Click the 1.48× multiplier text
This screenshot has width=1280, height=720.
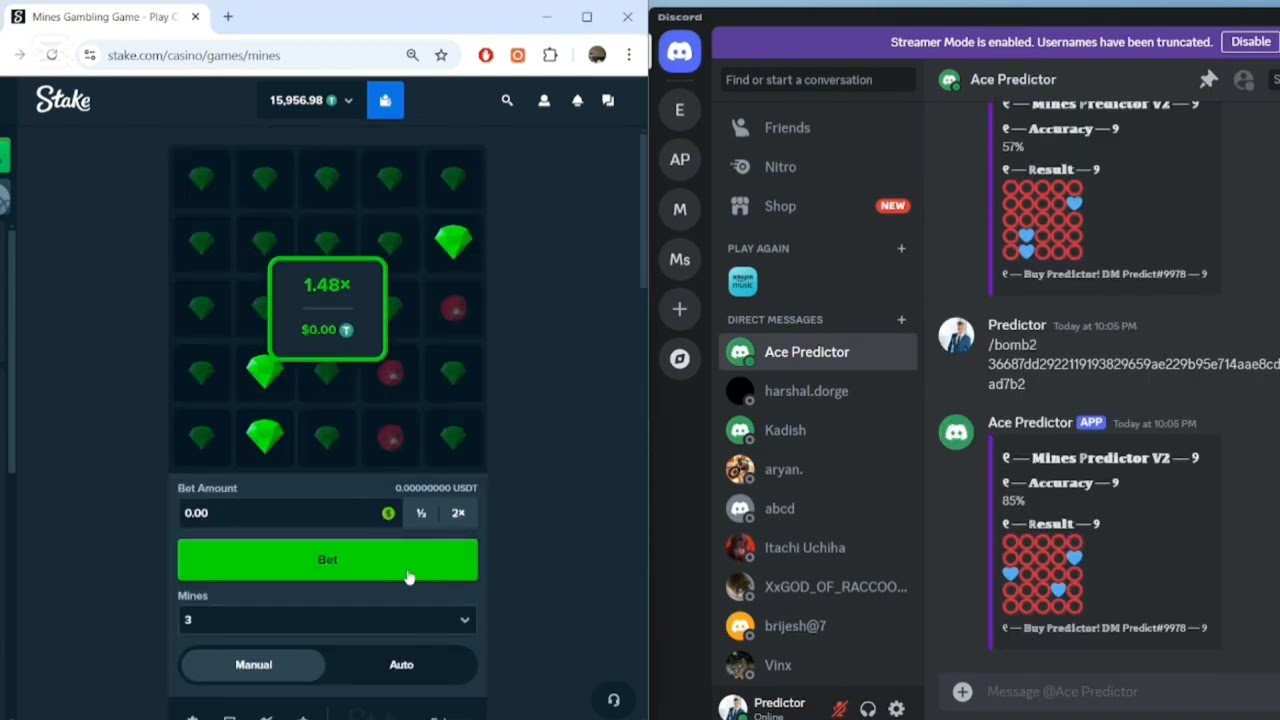pos(327,285)
